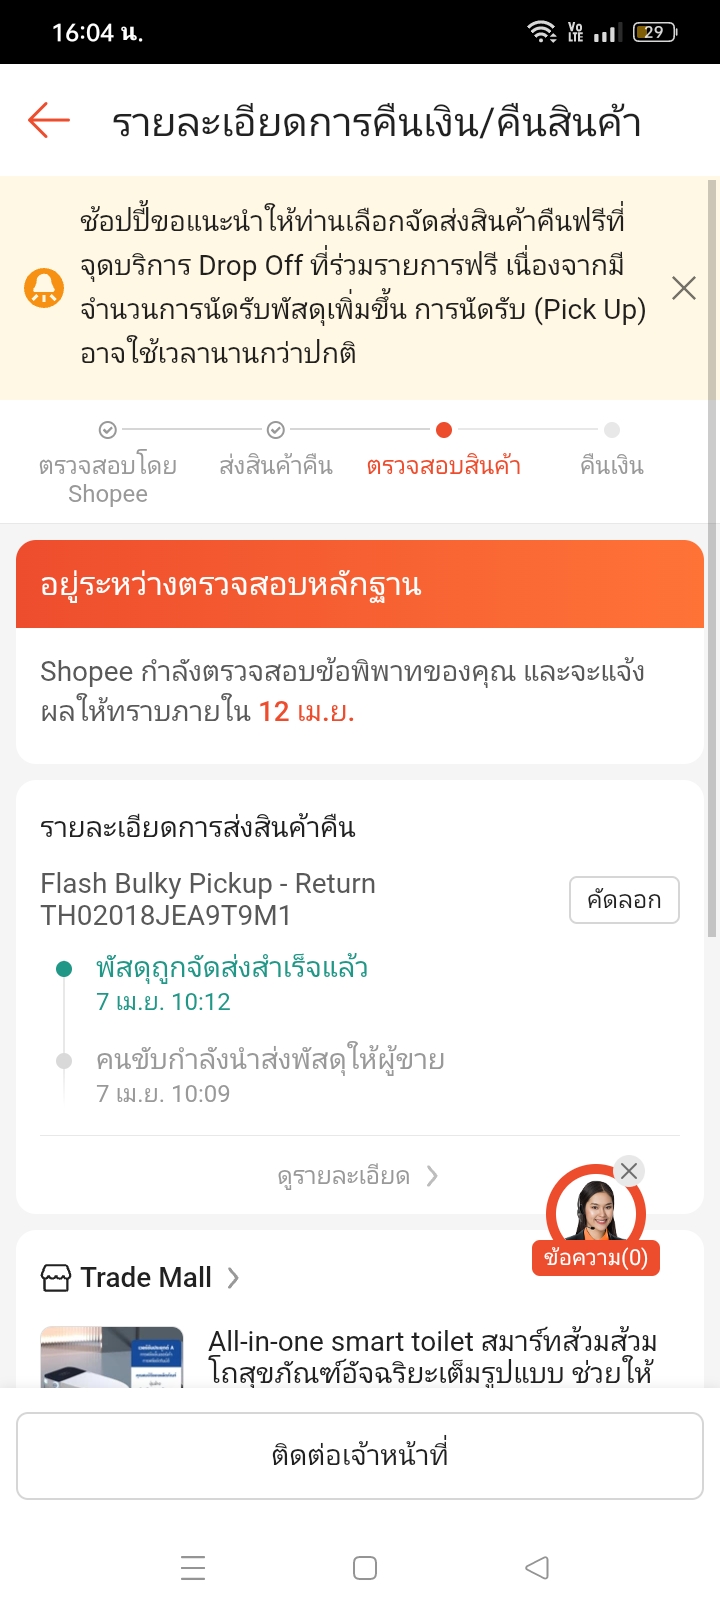Open the smart toilet product thumbnail
720x1612 pixels.
111,1356
